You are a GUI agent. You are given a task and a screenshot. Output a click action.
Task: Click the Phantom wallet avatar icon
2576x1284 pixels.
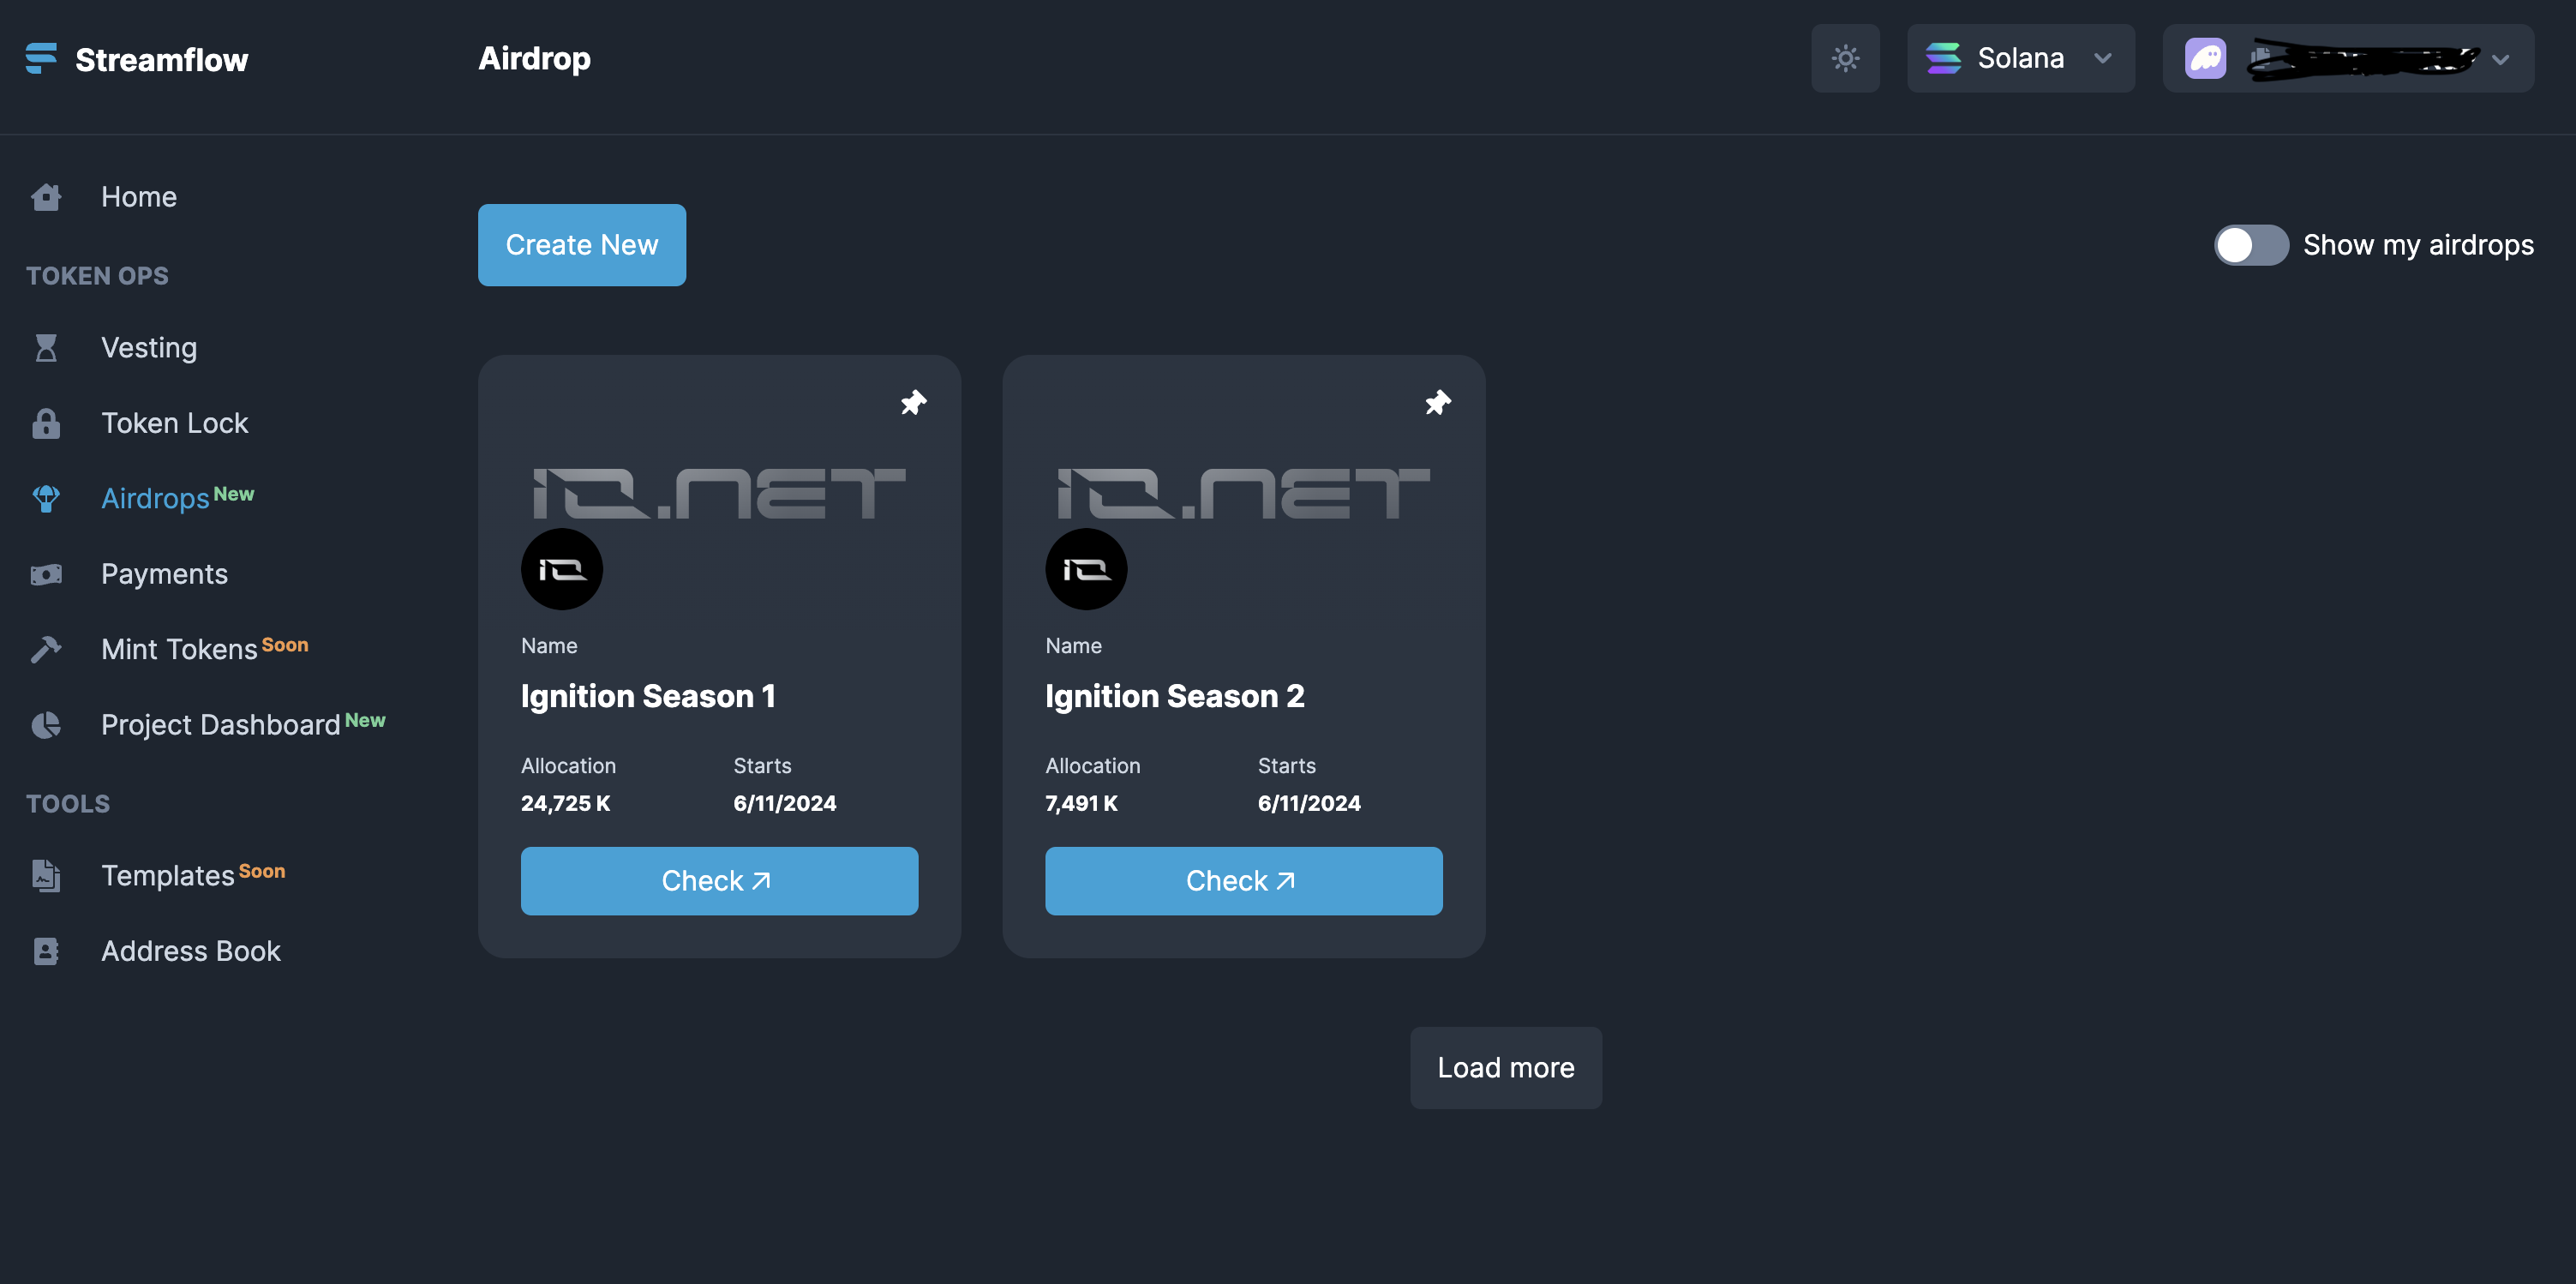(2205, 59)
